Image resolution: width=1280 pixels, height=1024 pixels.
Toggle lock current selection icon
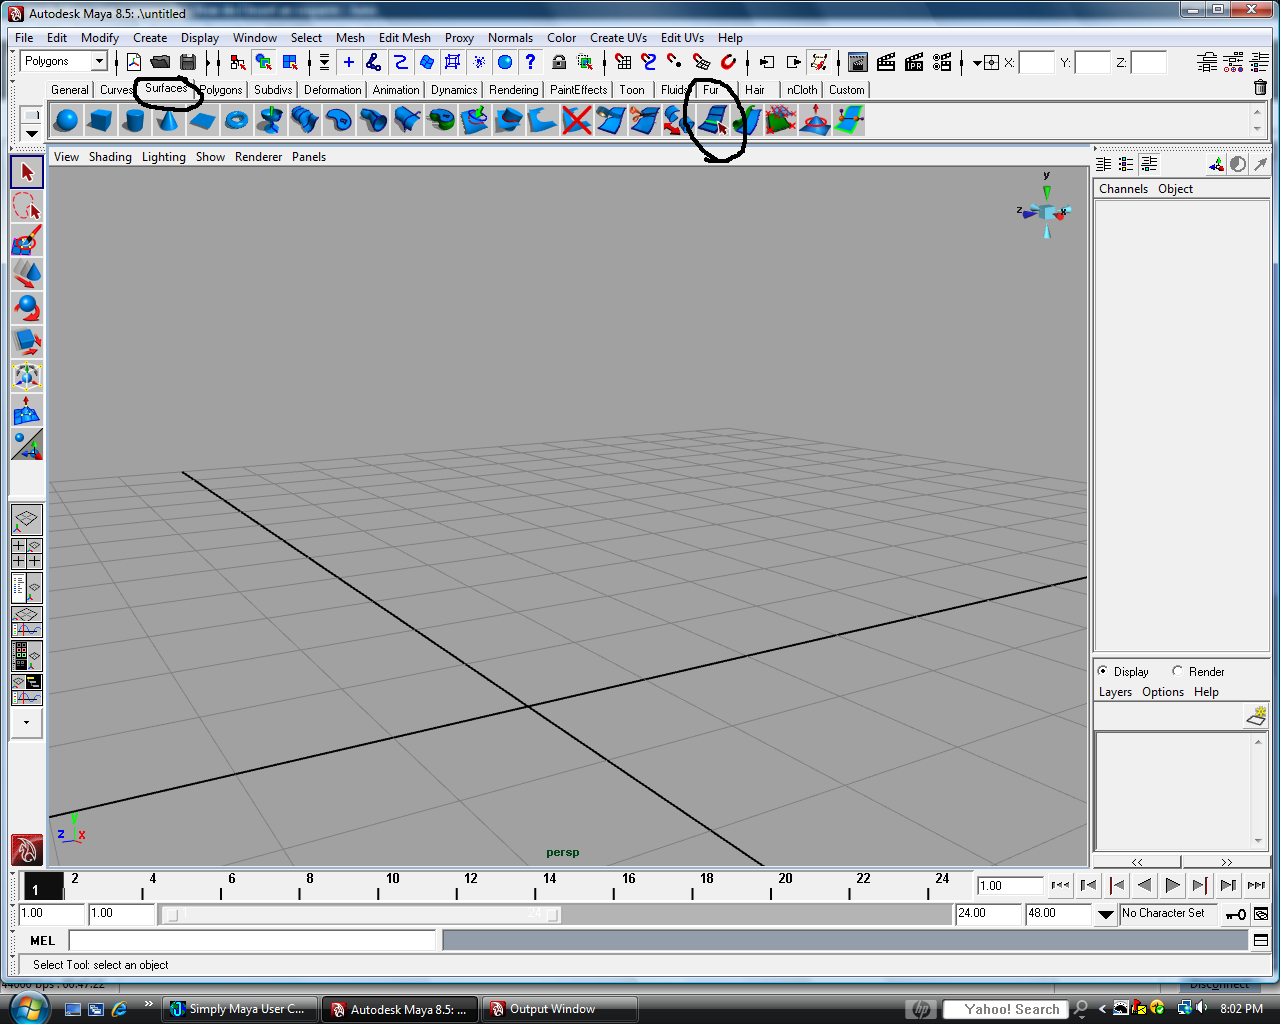(559, 62)
